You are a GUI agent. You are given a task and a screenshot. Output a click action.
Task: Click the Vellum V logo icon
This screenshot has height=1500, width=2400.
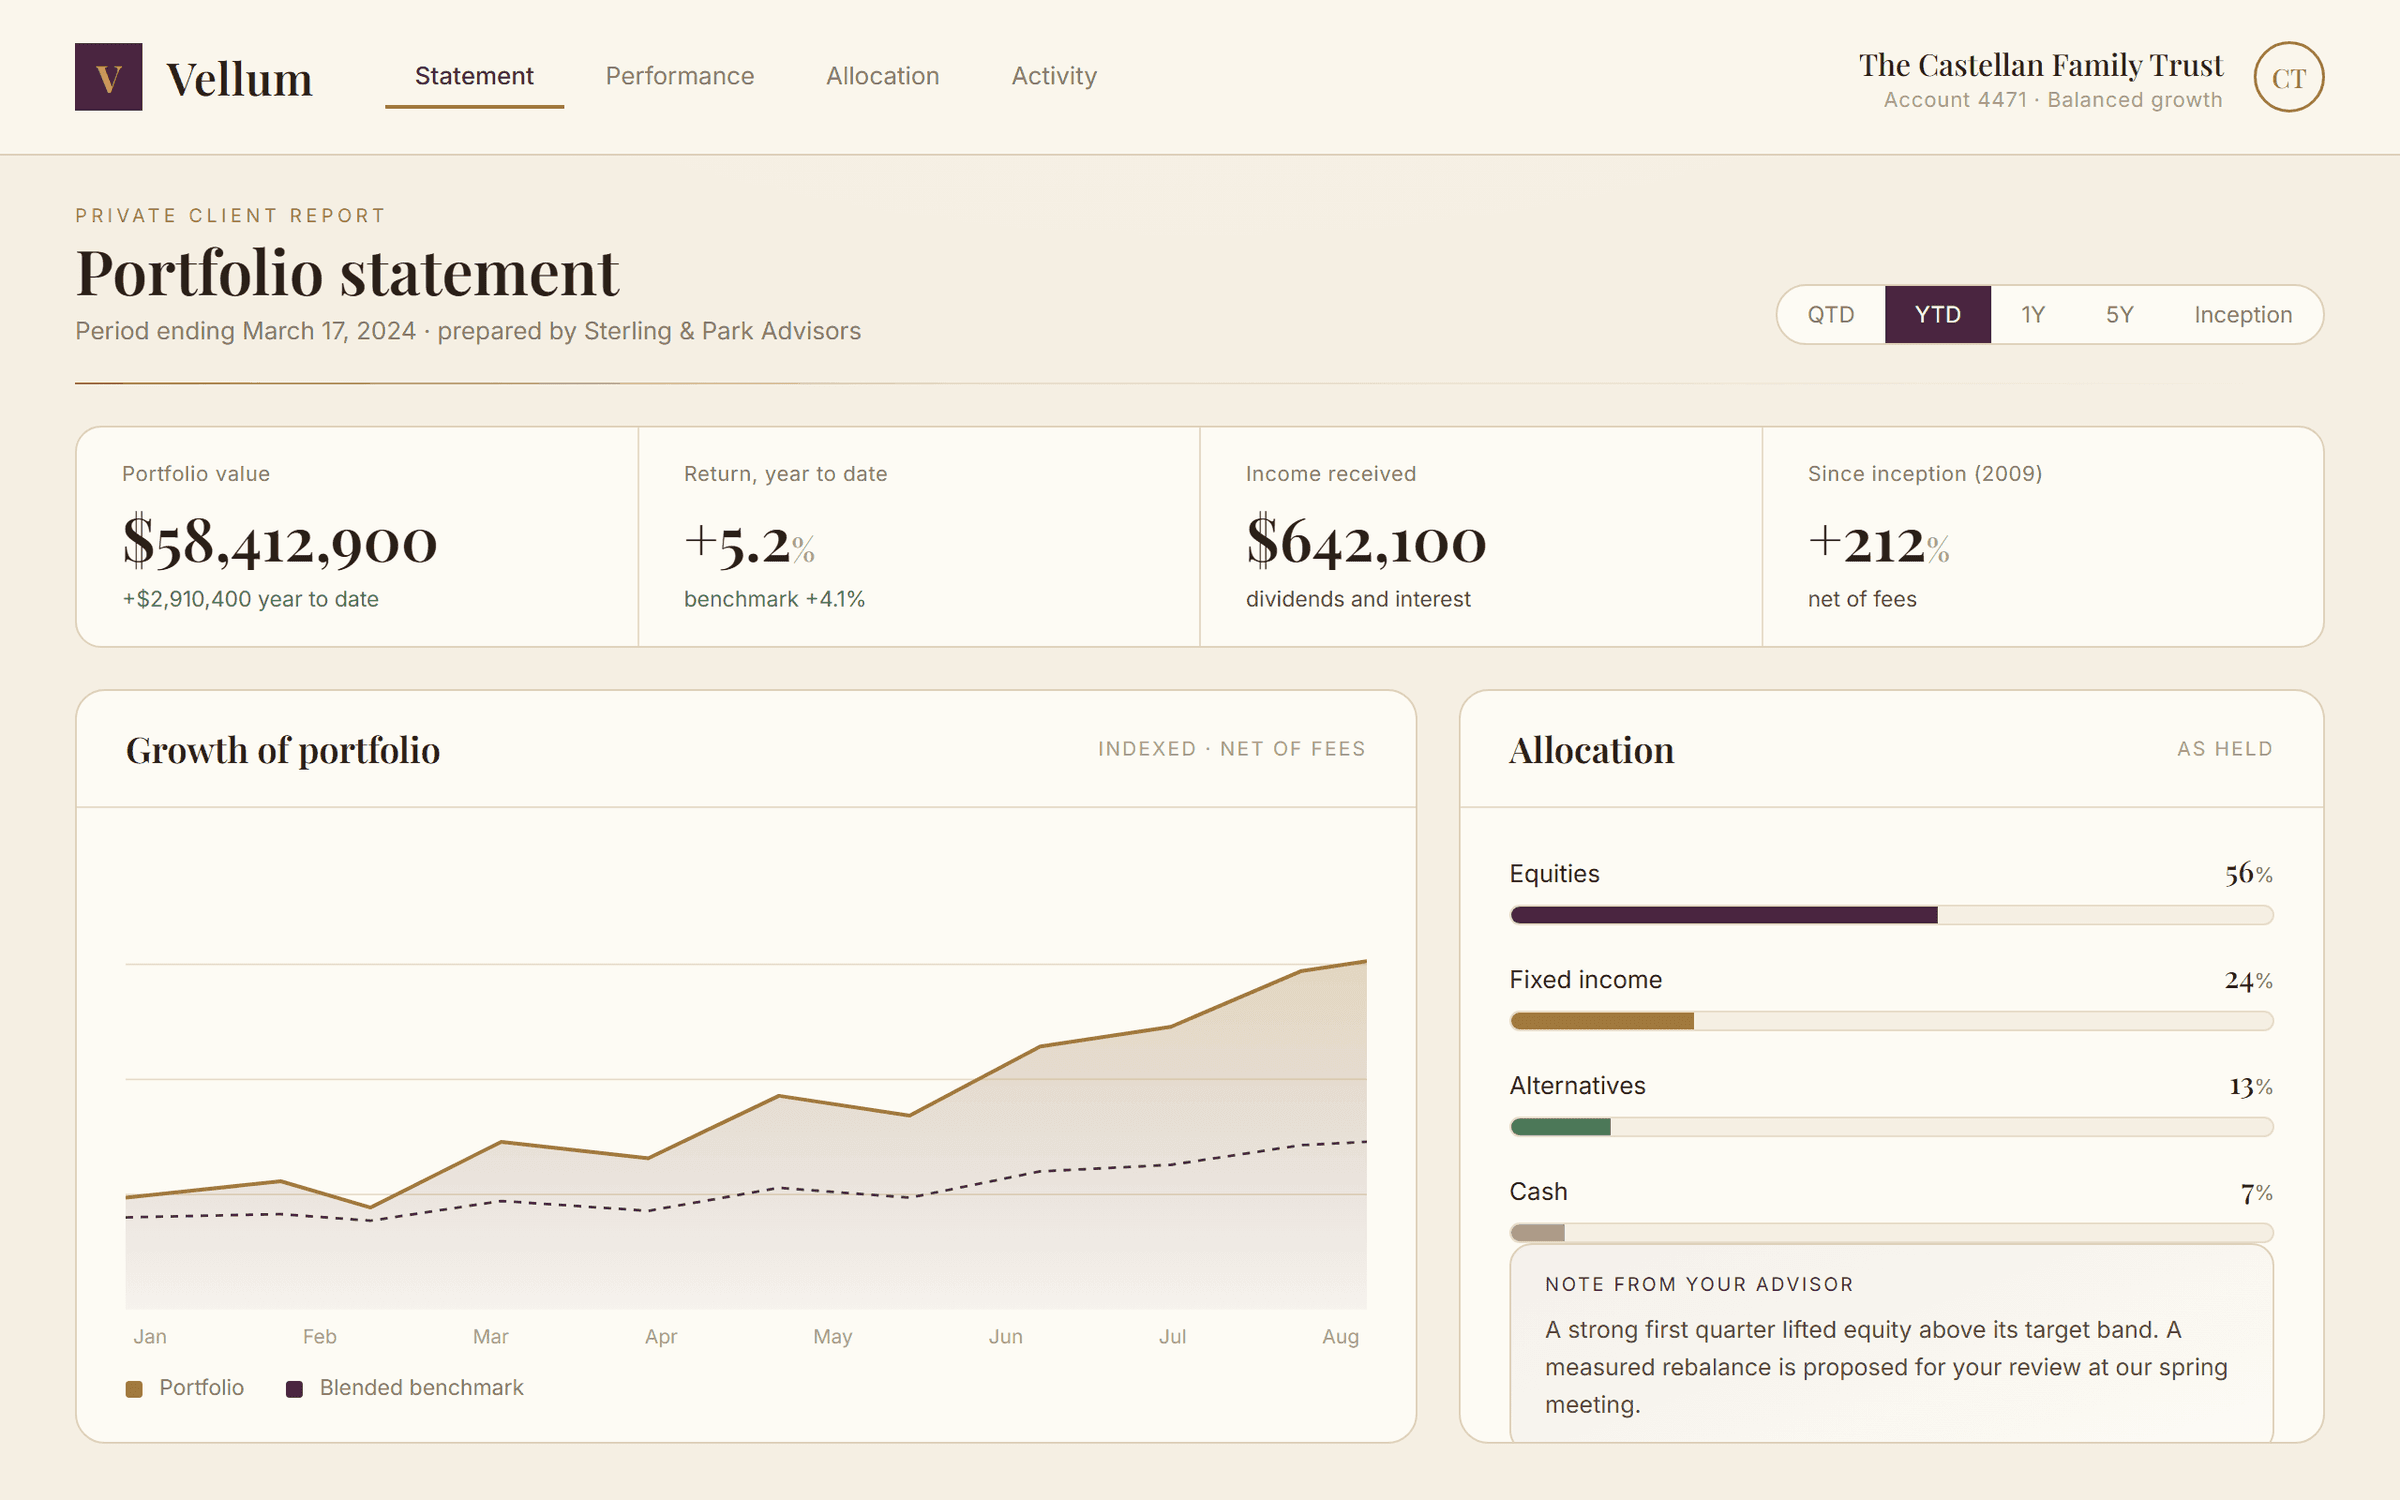click(x=108, y=77)
